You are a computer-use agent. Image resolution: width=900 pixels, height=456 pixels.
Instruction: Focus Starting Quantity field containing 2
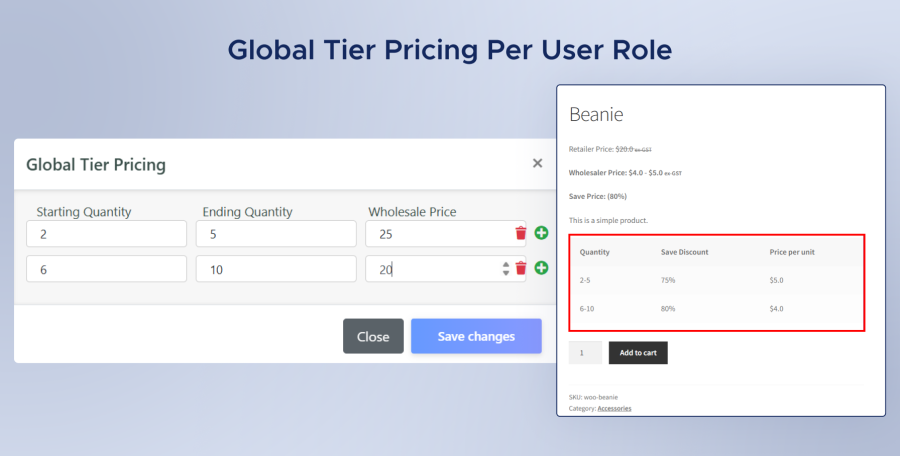(106, 234)
